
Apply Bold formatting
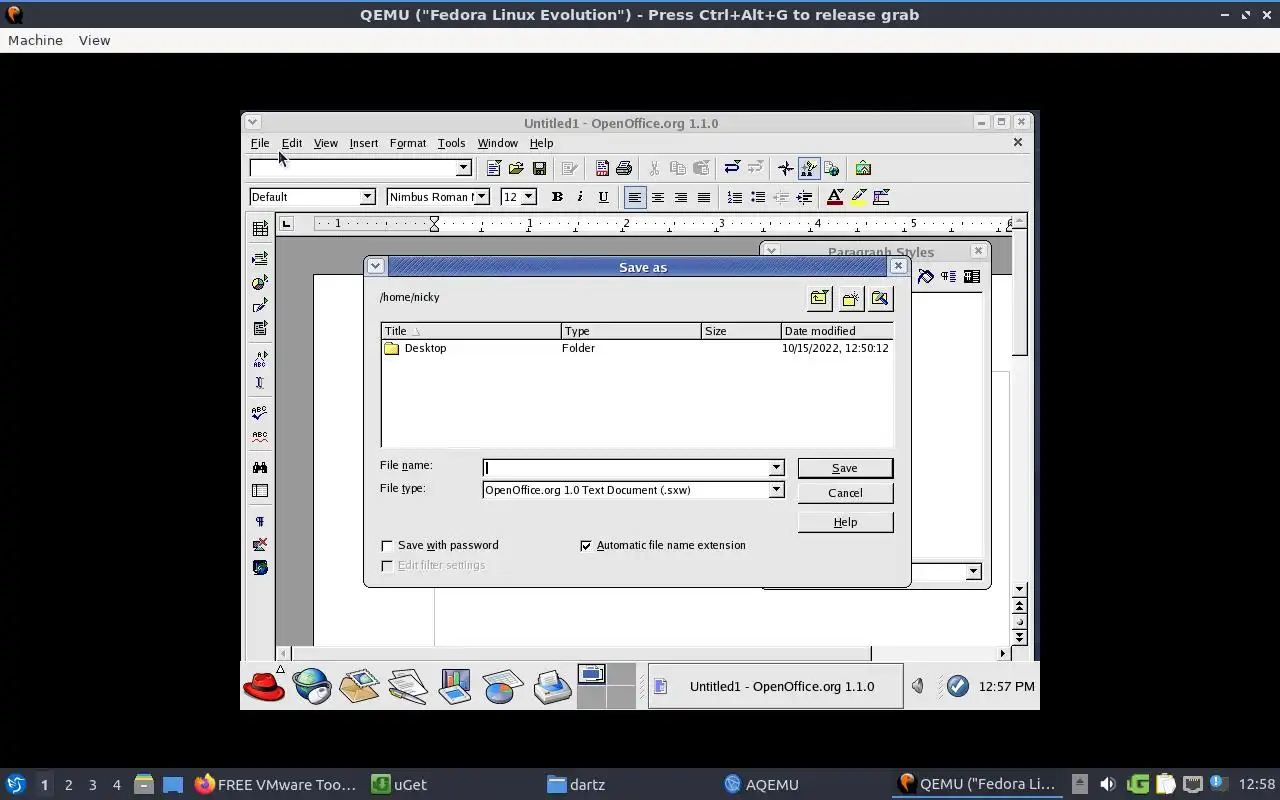point(557,197)
